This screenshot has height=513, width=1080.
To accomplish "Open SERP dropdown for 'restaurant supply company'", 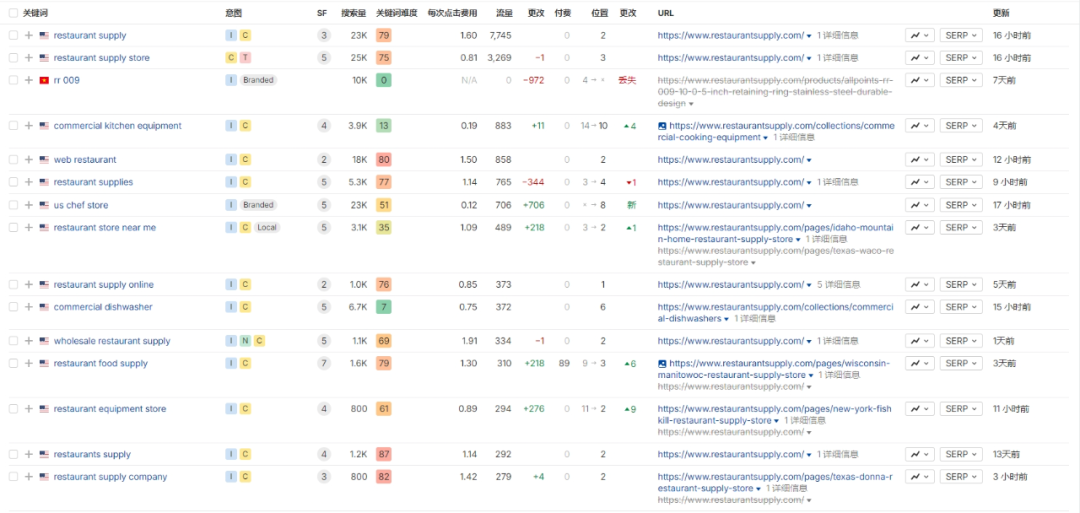I will (961, 477).
